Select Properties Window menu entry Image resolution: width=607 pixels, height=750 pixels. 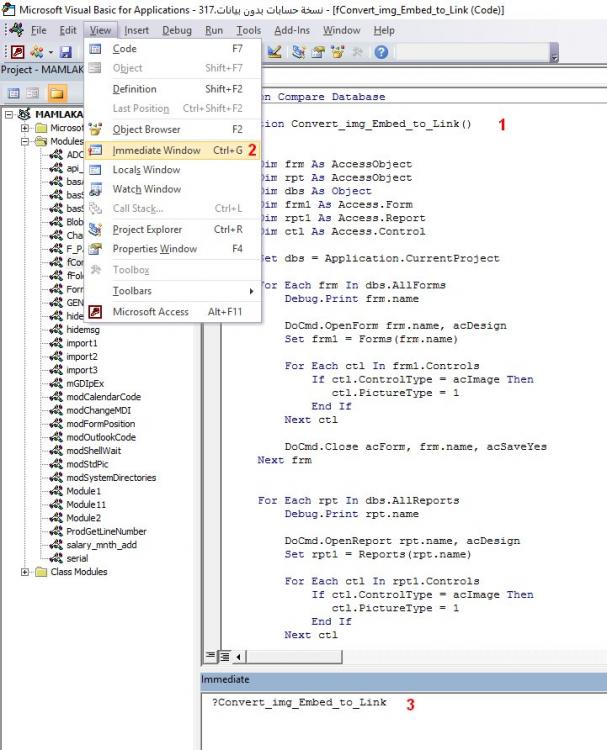pos(173,249)
